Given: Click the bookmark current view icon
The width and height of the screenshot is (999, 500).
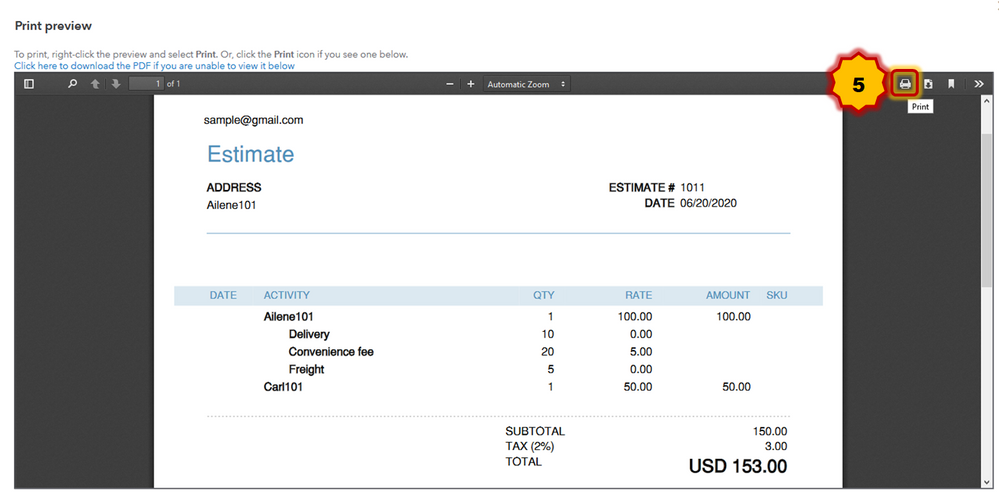Looking at the screenshot, I should [x=951, y=84].
